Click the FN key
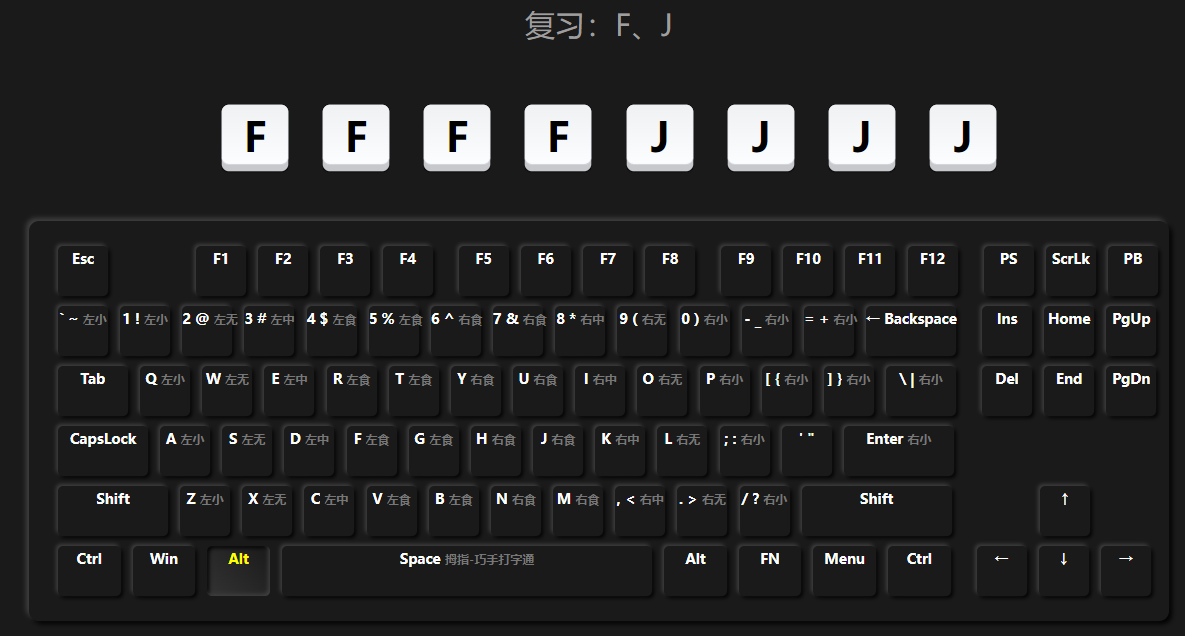The height and width of the screenshot is (636, 1185). (770, 569)
